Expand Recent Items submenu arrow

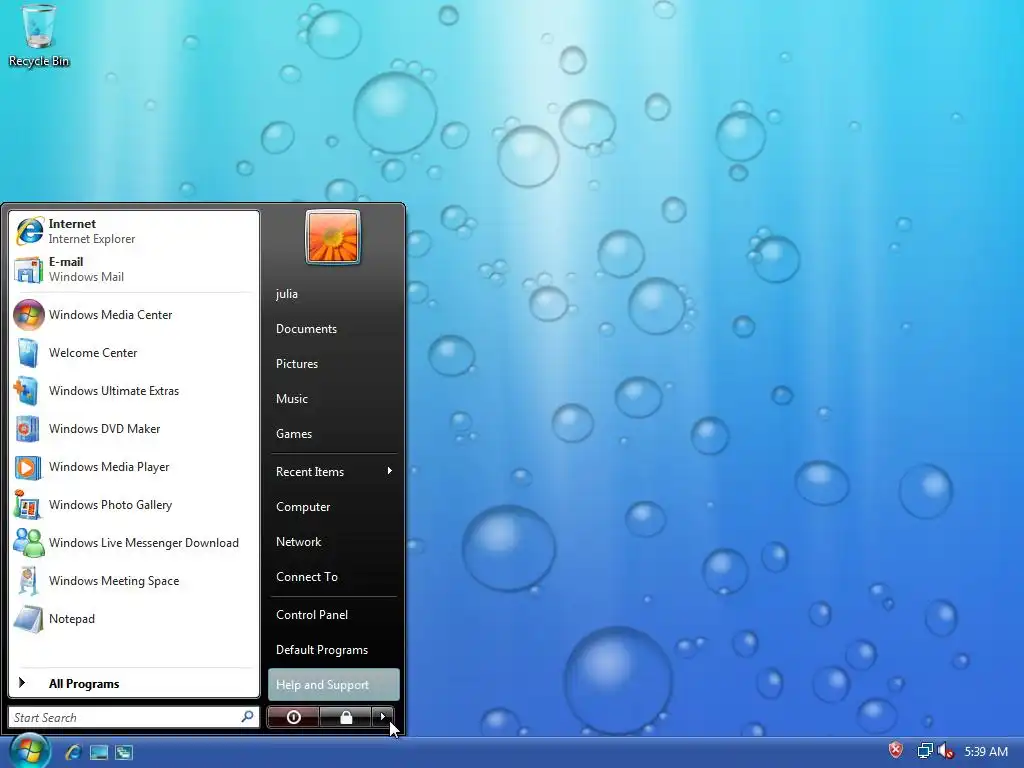[x=389, y=471]
